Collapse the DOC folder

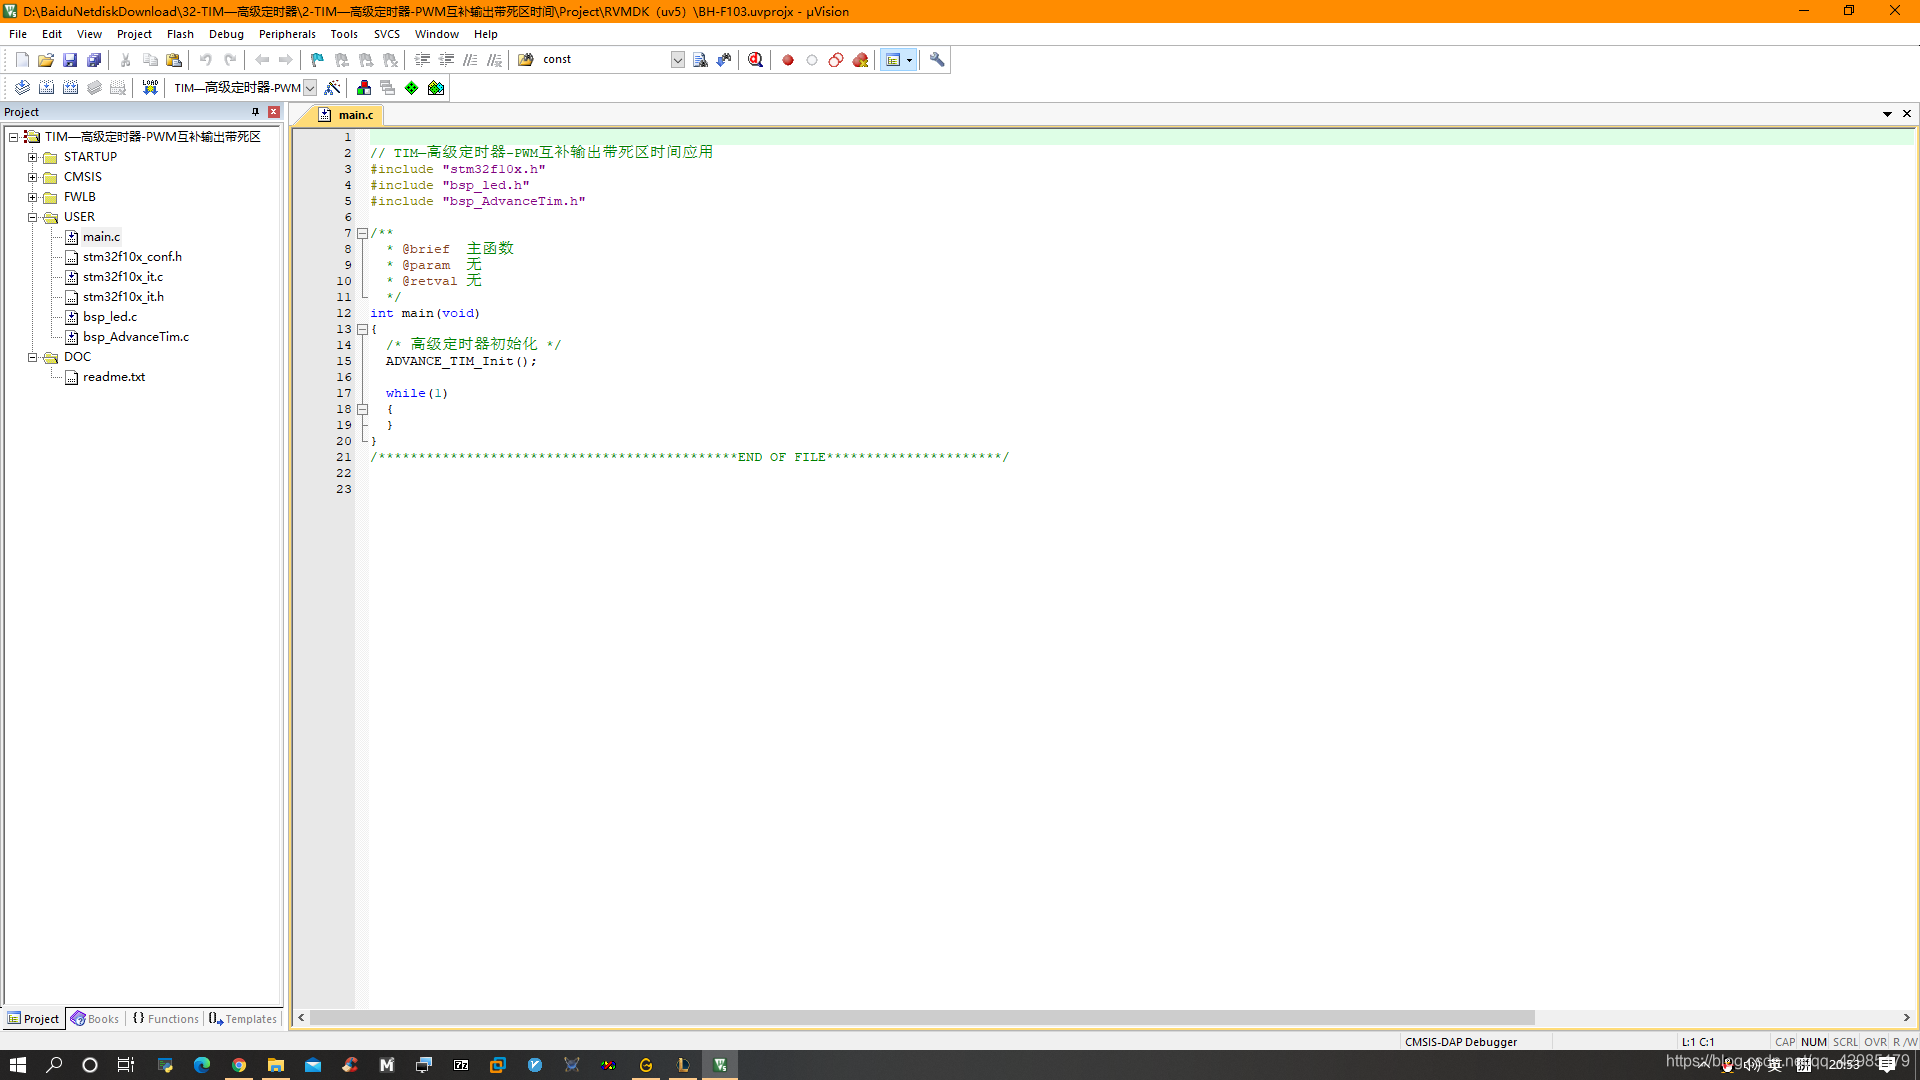pyautogui.click(x=32, y=357)
